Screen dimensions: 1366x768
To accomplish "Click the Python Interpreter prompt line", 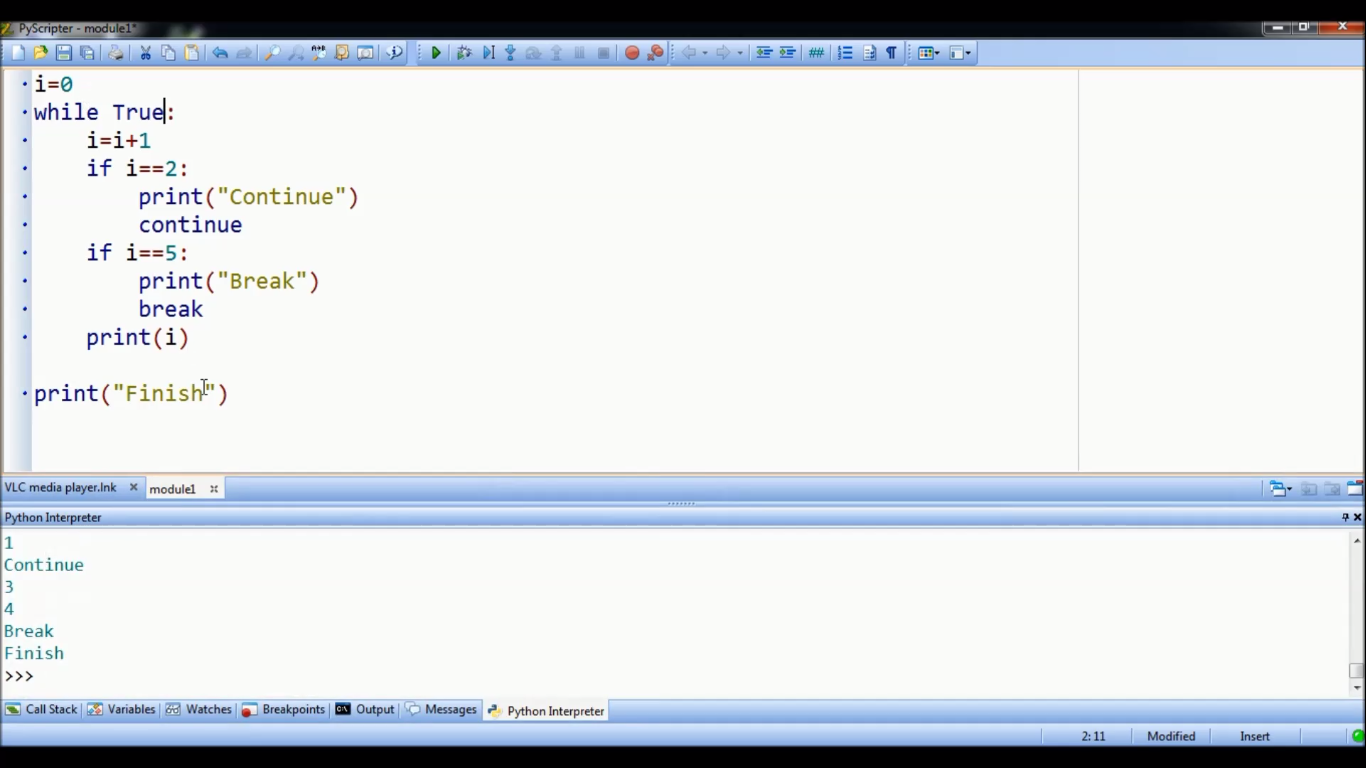I will pyautogui.click(x=18, y=676).
